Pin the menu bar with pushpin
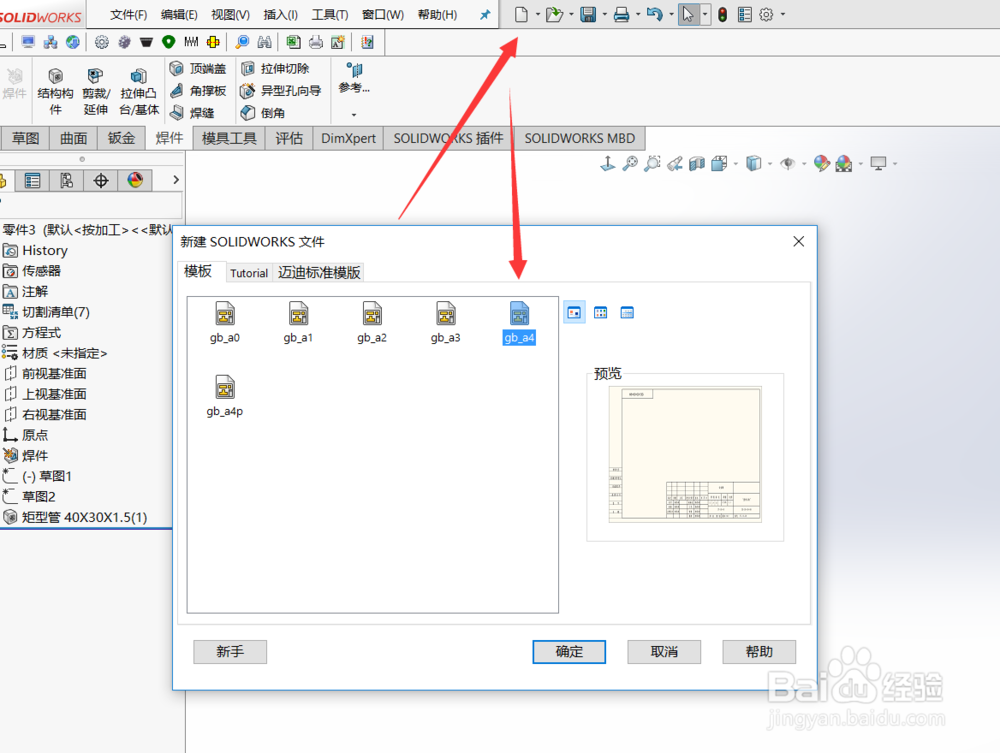 click(485, 14)
